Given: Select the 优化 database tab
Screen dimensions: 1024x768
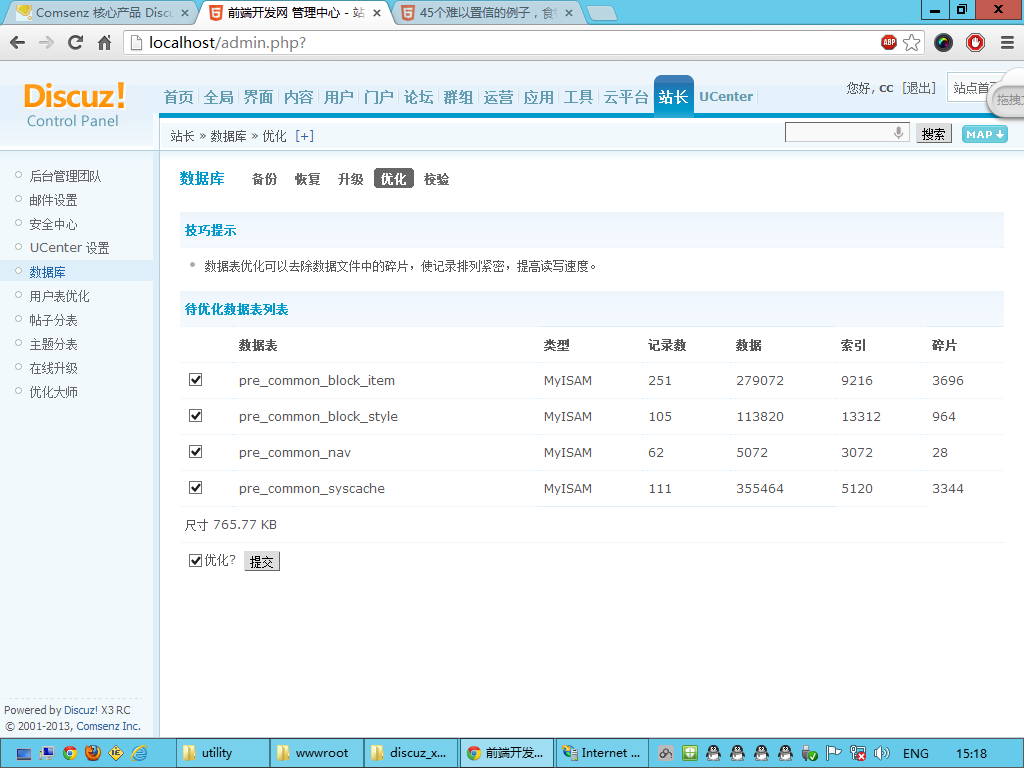Looking at the screenshot, I should tap(394, 178).
